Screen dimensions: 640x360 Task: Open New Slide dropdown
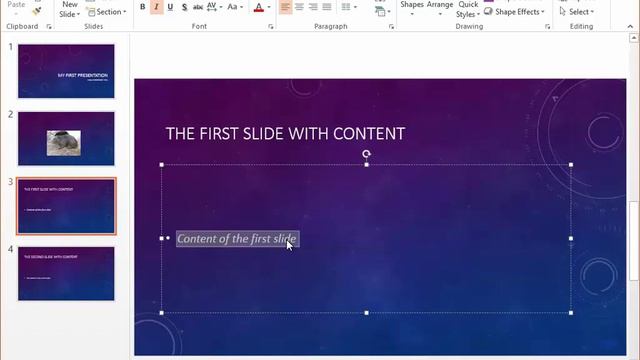tap(69, 10)
